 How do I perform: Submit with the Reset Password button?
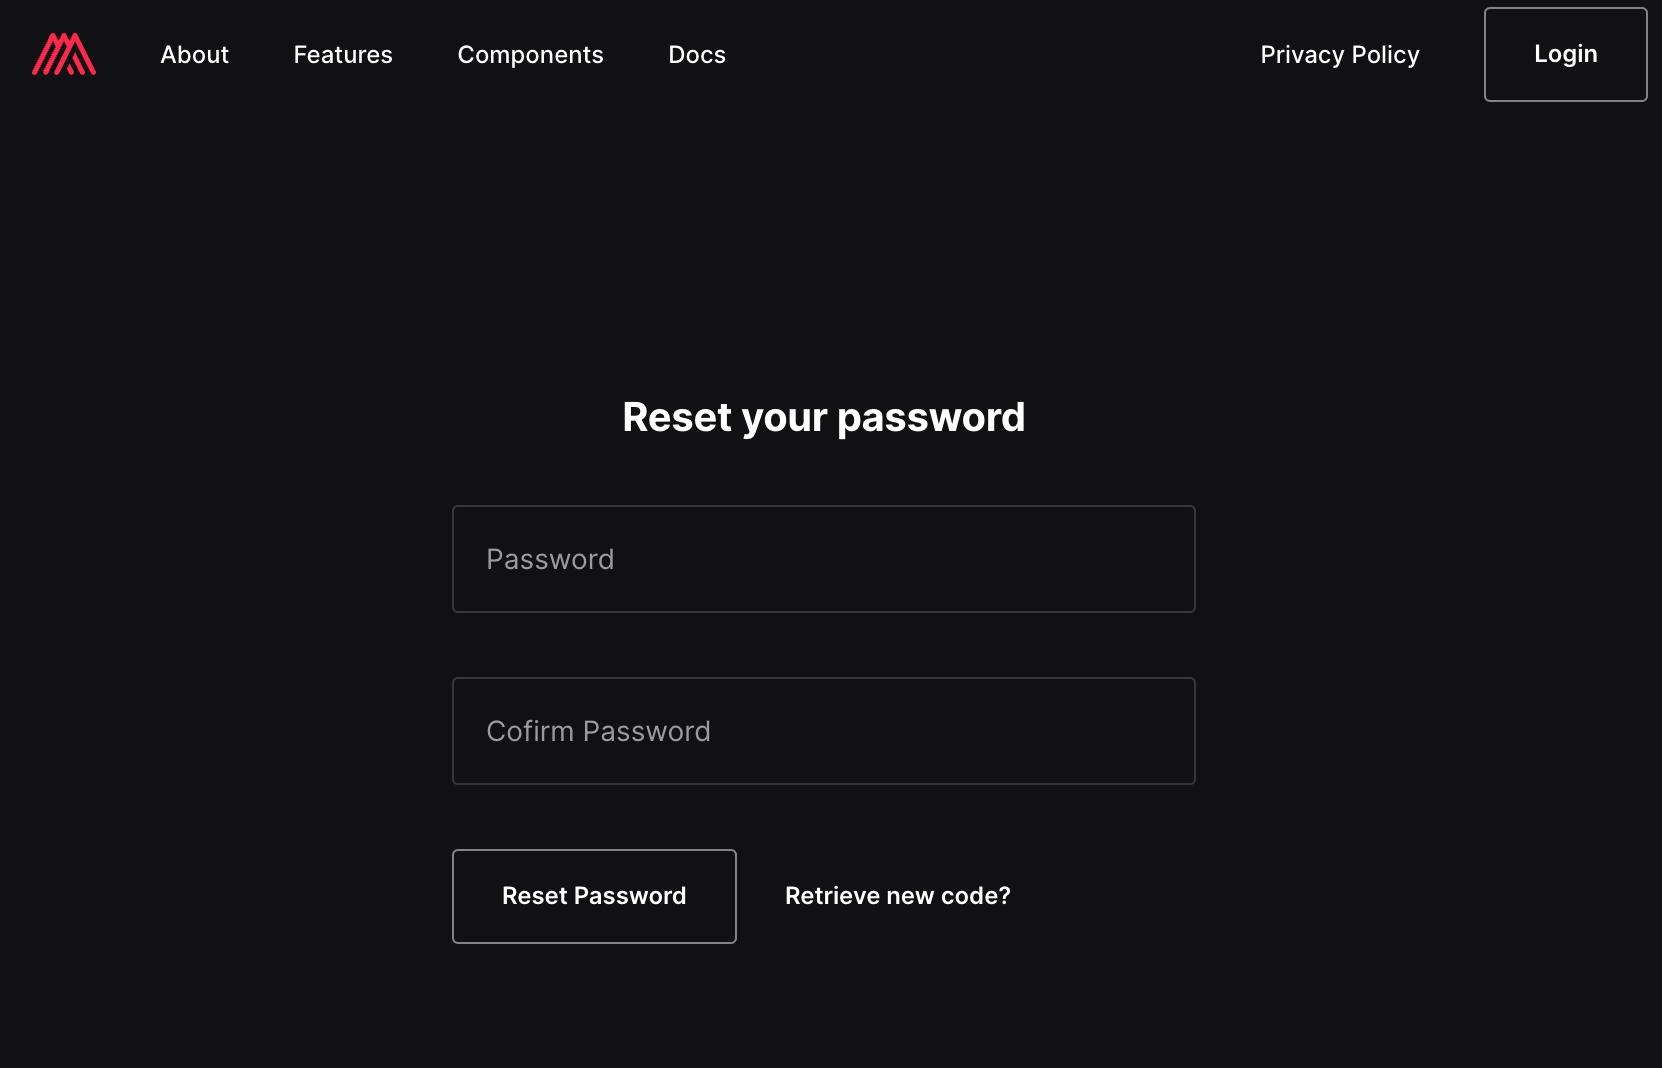(x=594, y=896)
